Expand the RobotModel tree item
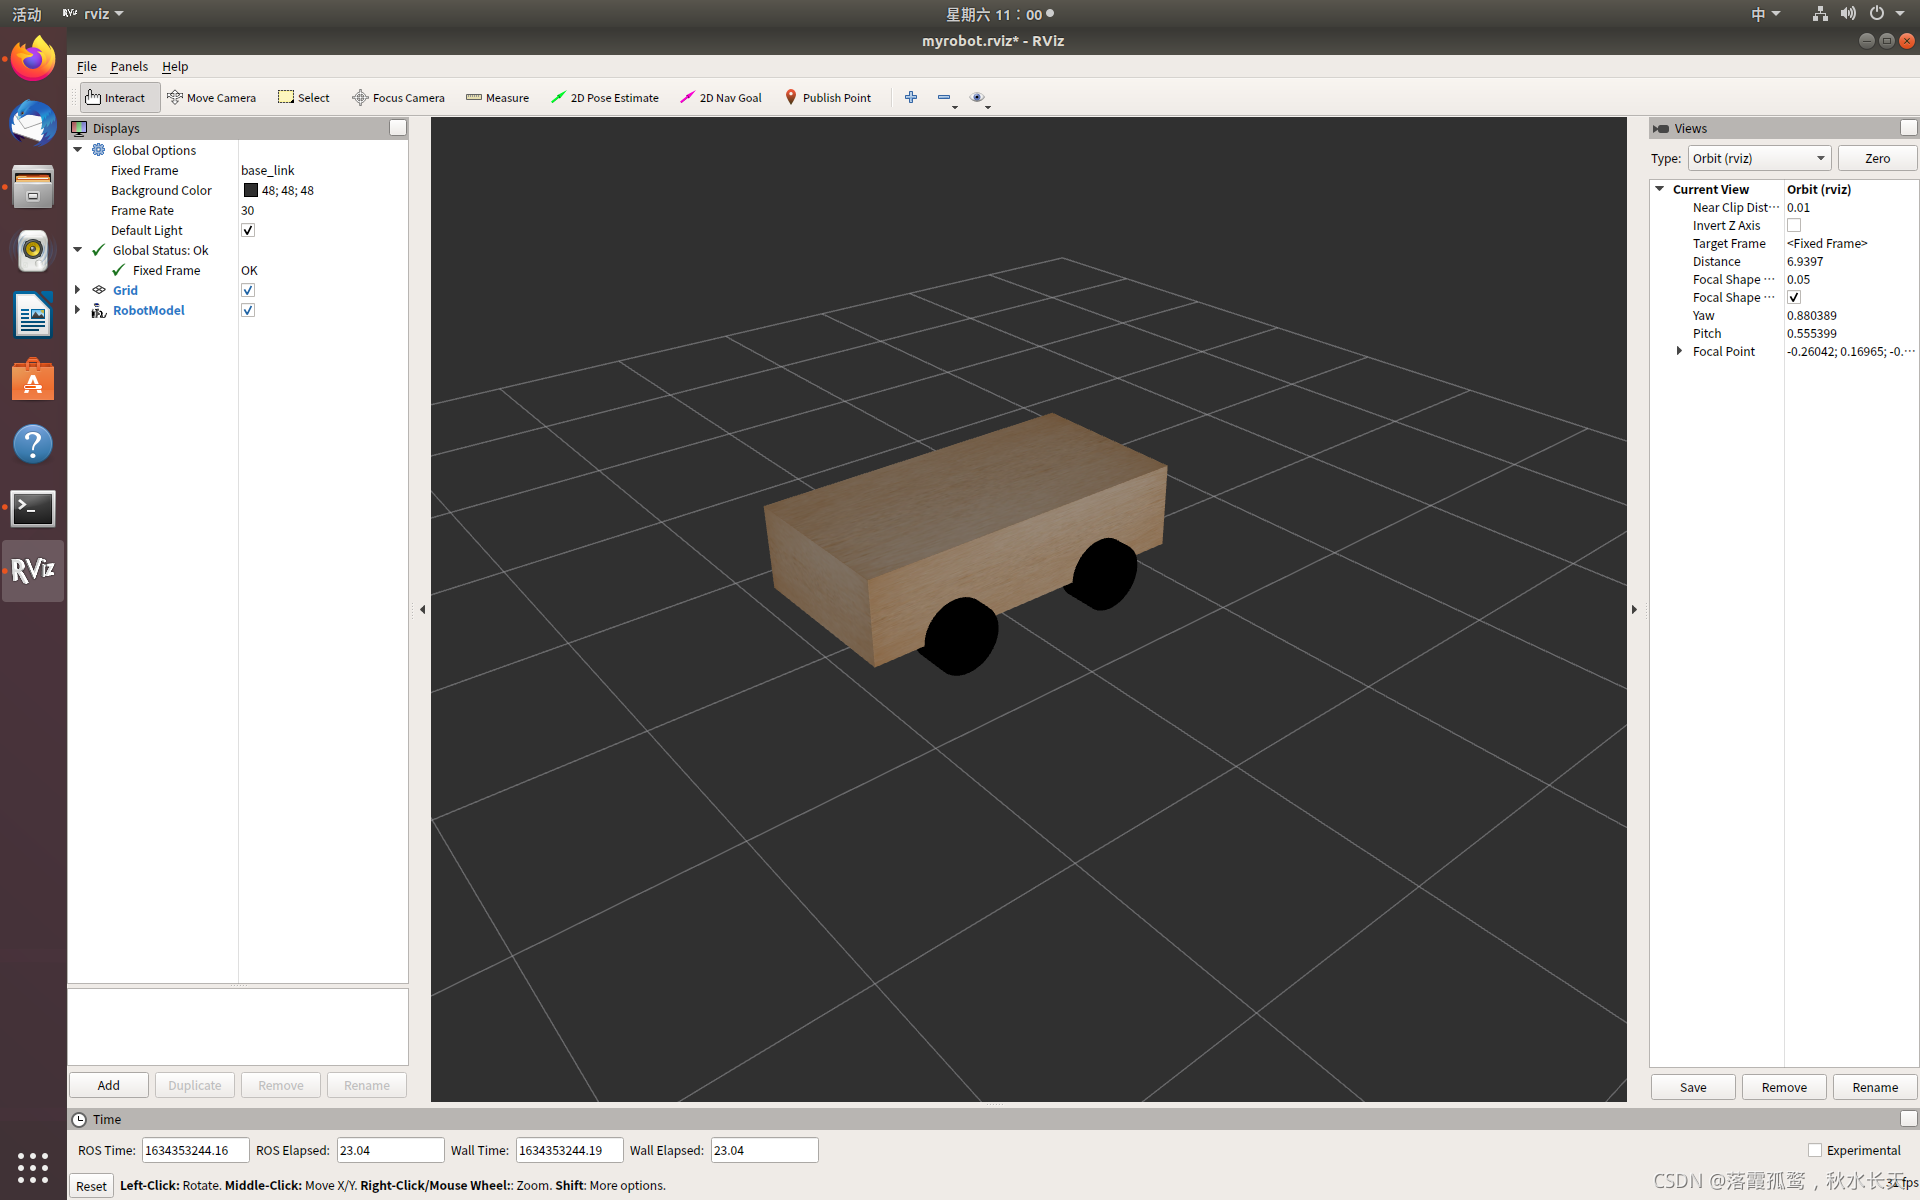This screenshot has width=1920, height=1200. pos(78,310)
